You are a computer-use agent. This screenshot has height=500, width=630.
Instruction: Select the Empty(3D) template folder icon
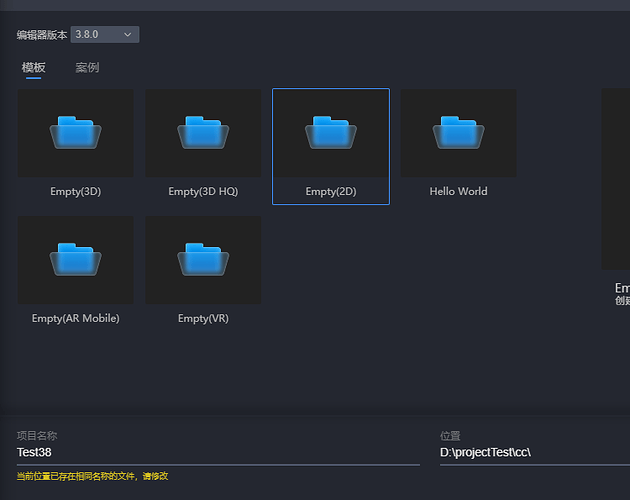click(x=76, y=132)
